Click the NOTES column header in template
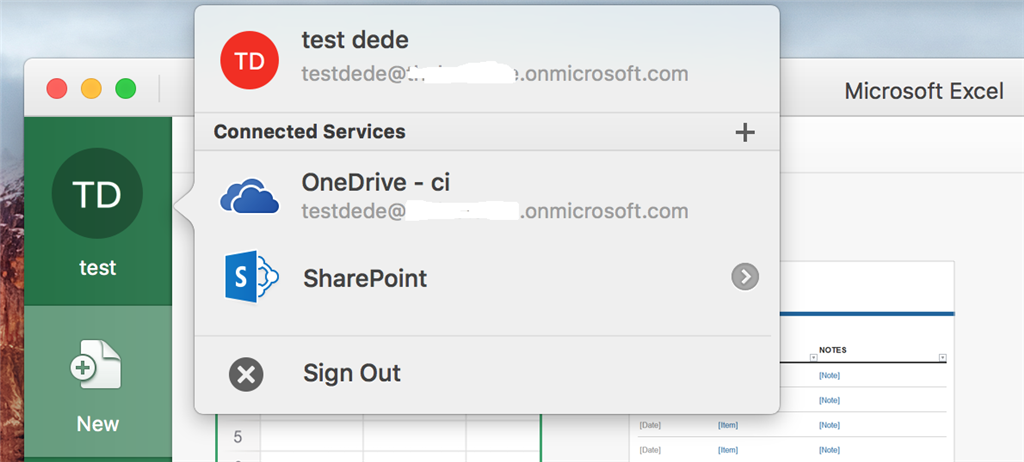The image size is (1024, 462). [833, 350]
